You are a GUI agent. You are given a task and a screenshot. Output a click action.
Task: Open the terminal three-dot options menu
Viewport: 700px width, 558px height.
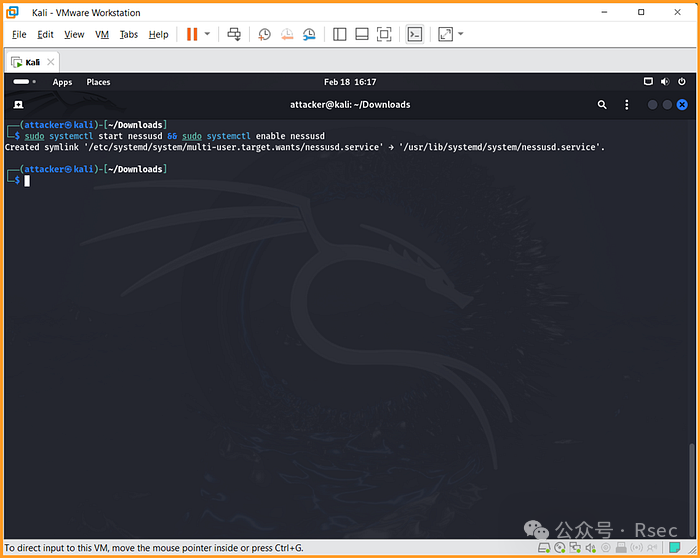[627, 104]
